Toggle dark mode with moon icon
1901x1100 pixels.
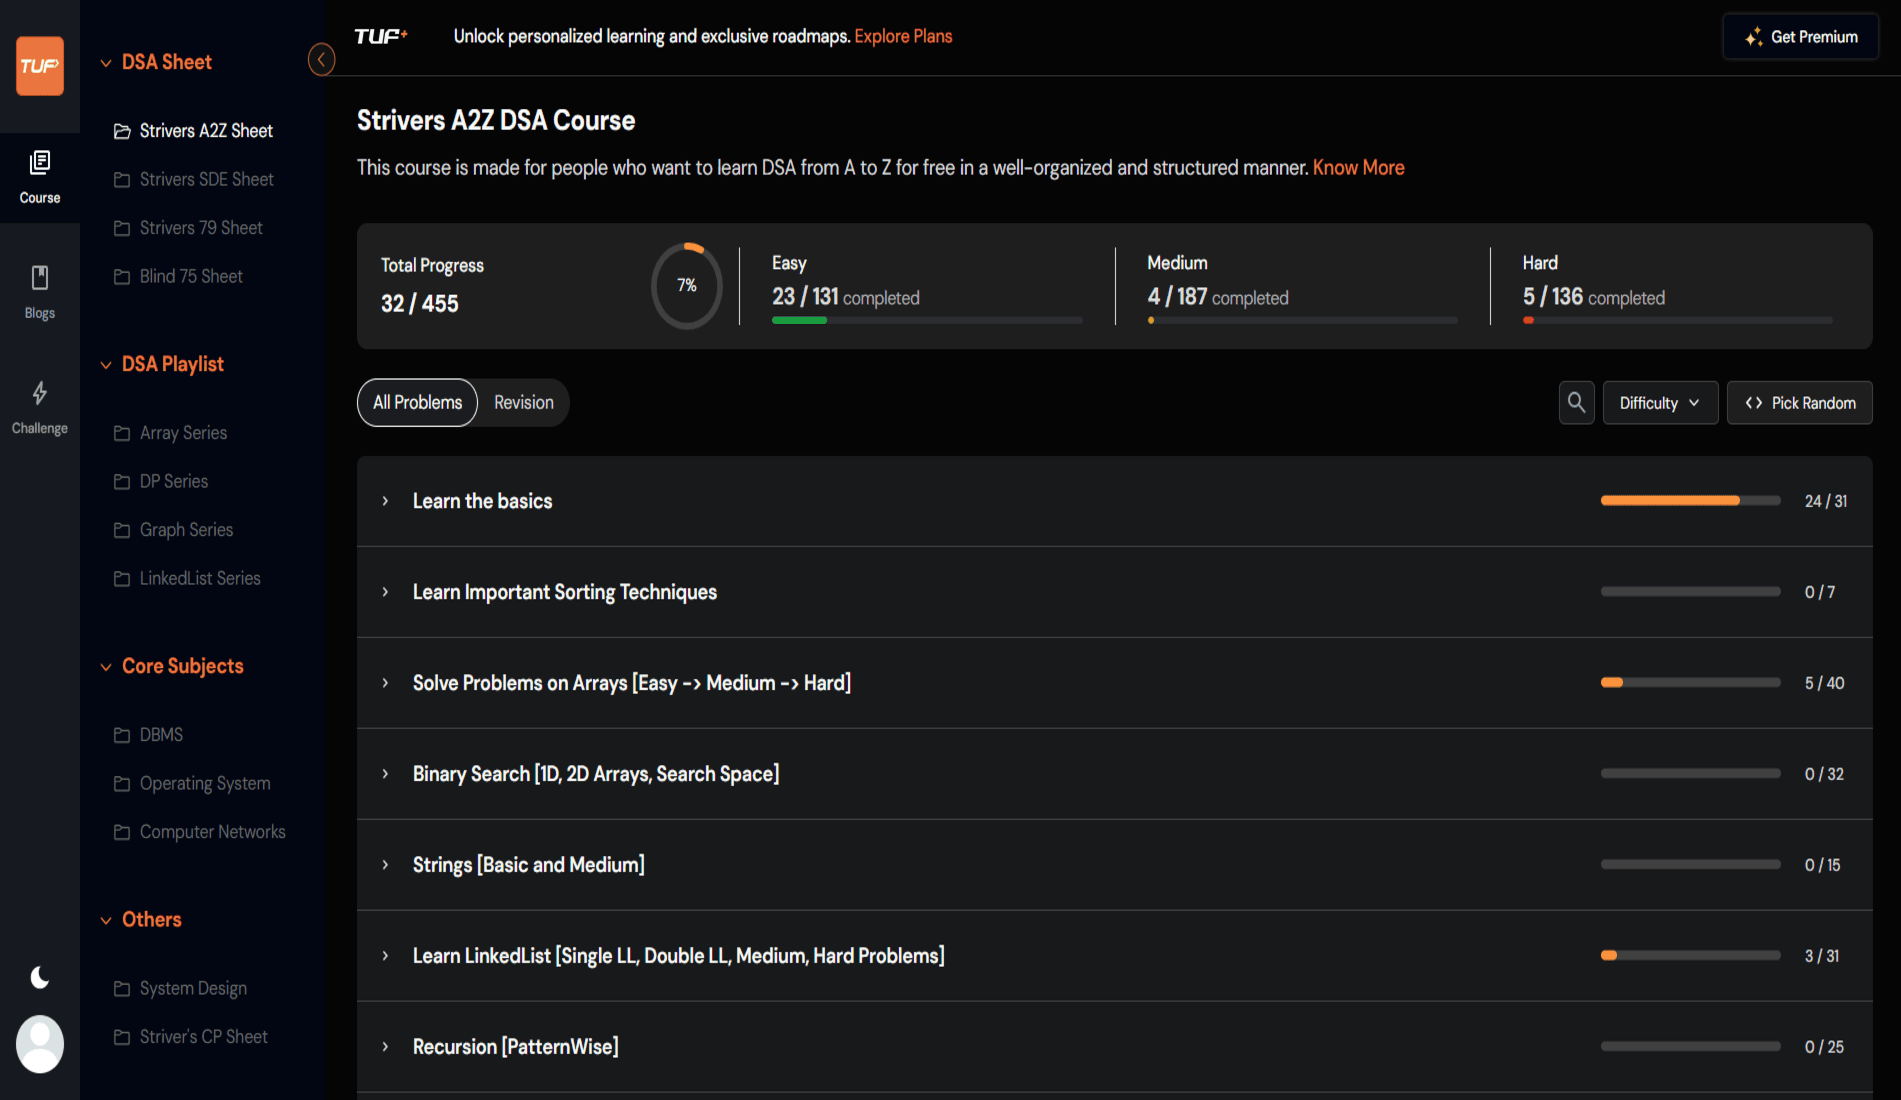tap(40, 977)
